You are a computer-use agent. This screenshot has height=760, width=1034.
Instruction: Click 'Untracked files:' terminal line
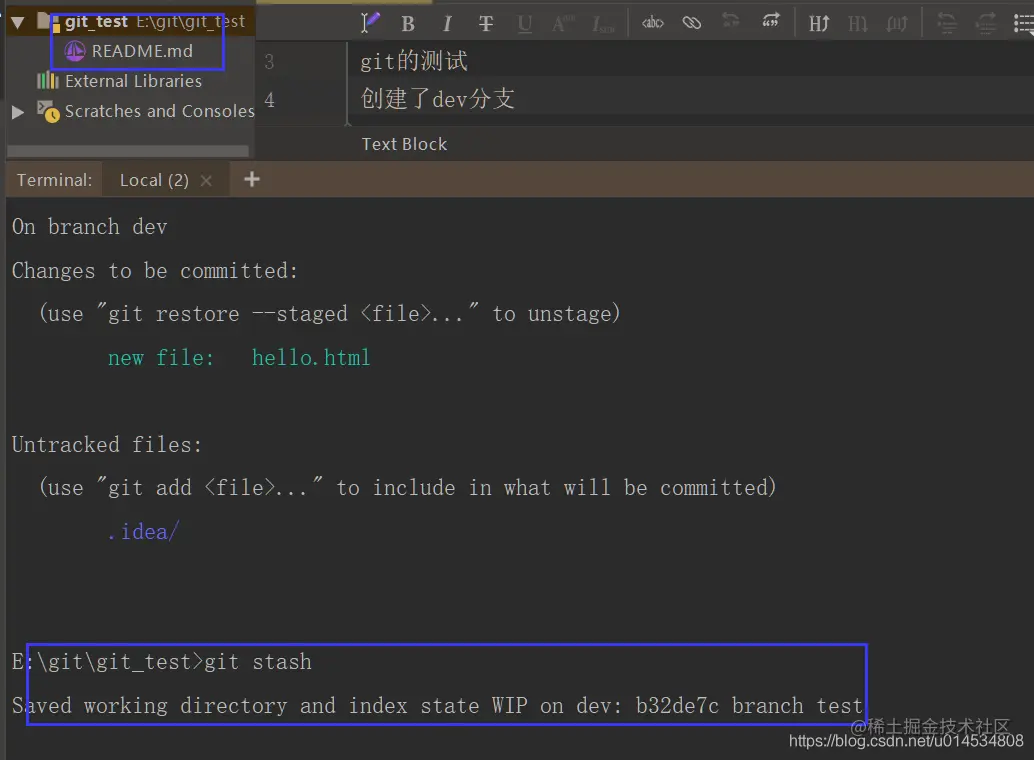[107, 445]
